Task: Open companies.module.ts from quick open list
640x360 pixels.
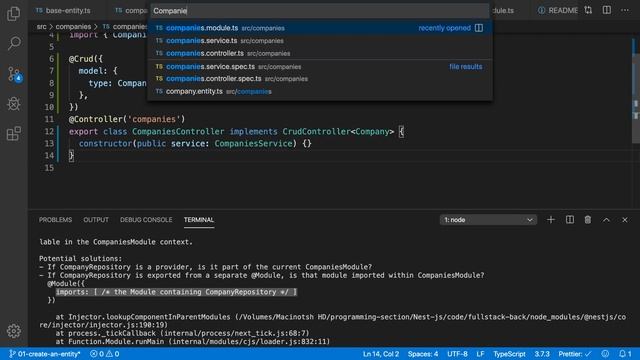Action: 320,28
